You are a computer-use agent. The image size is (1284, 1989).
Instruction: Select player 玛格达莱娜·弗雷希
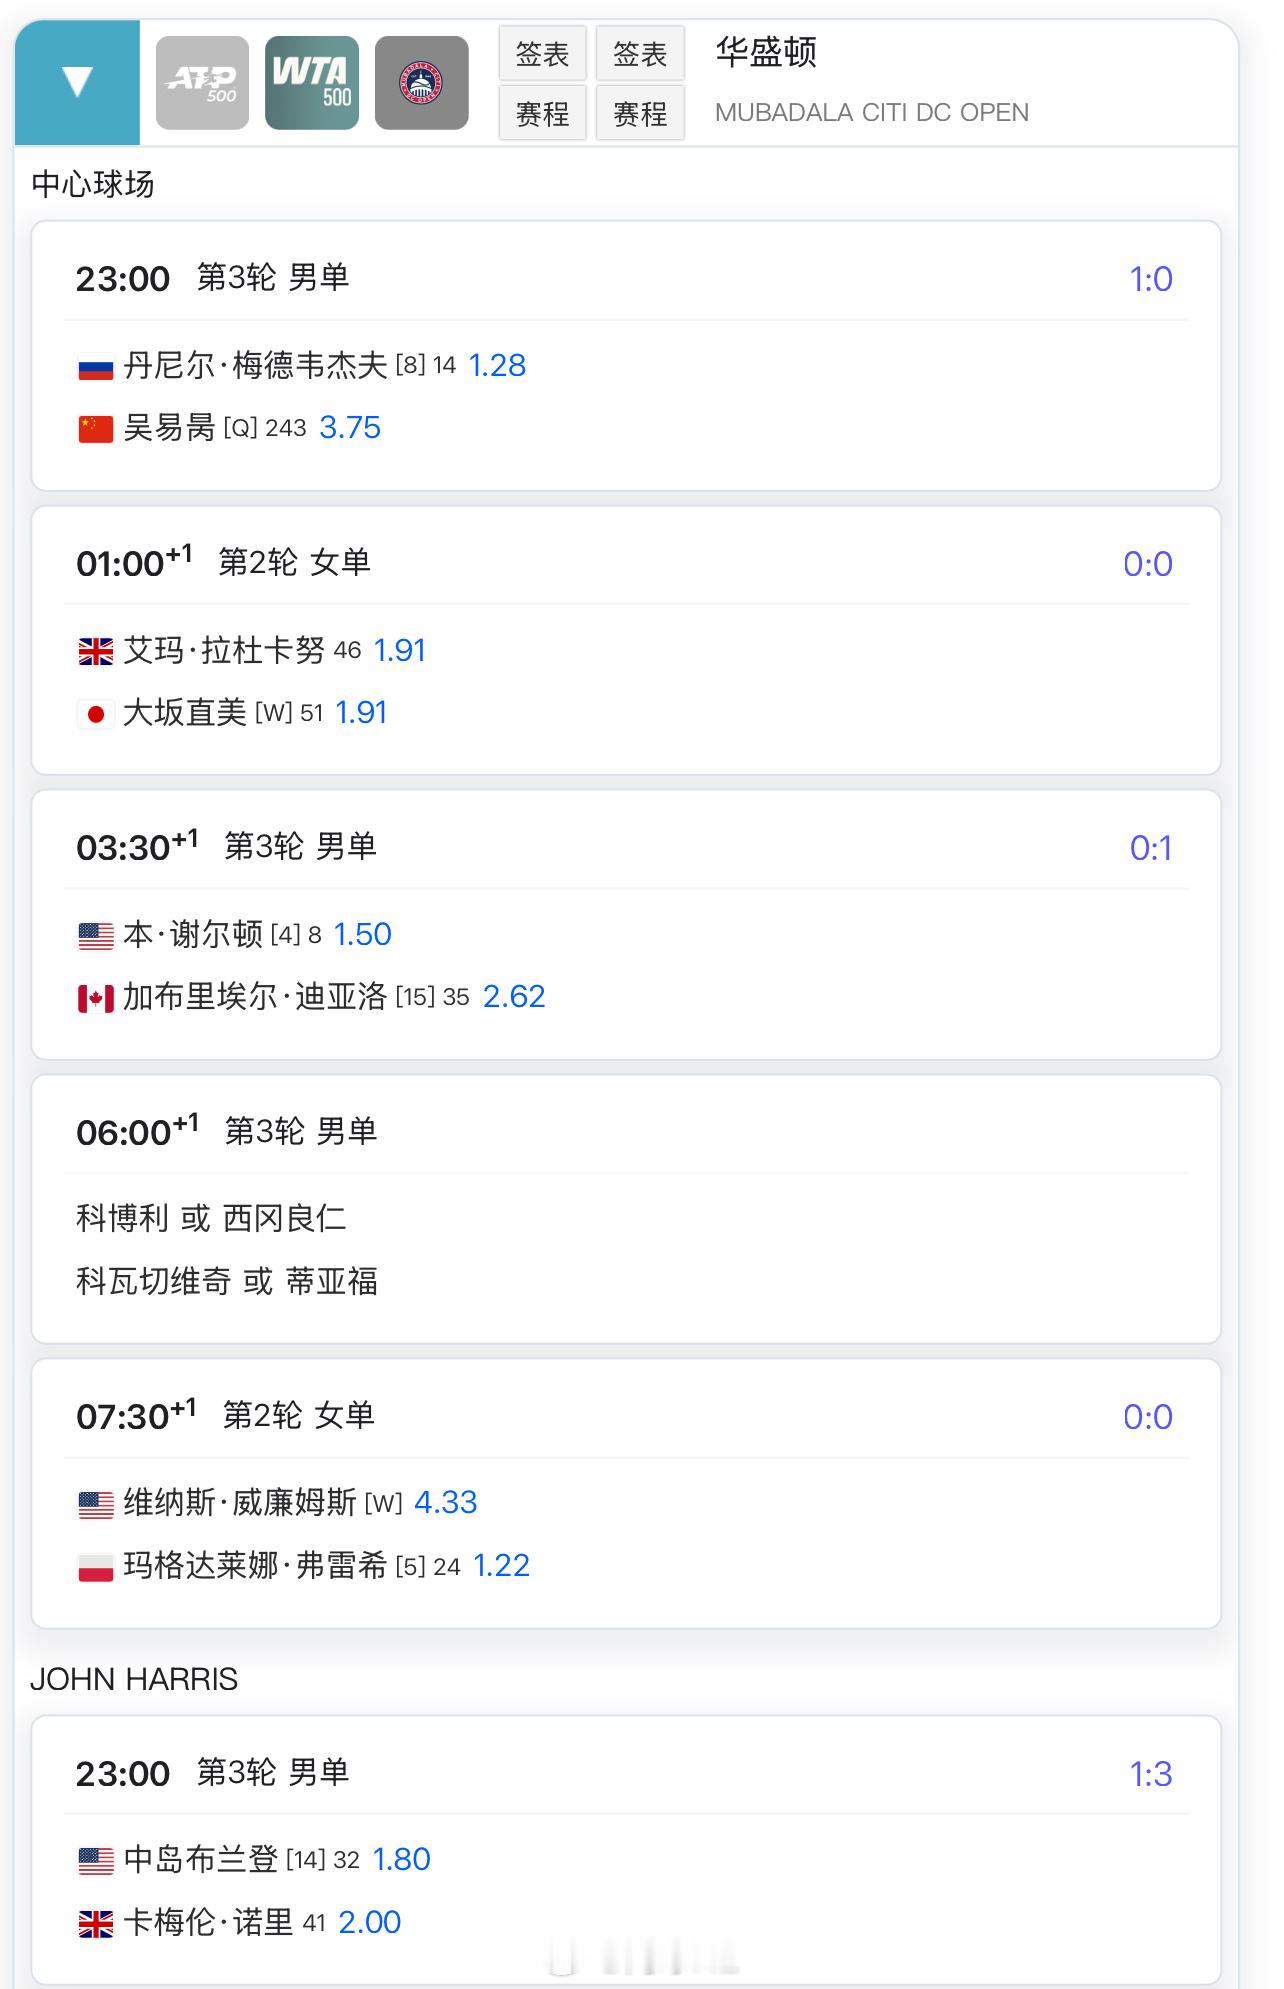tap(255, 1566)
